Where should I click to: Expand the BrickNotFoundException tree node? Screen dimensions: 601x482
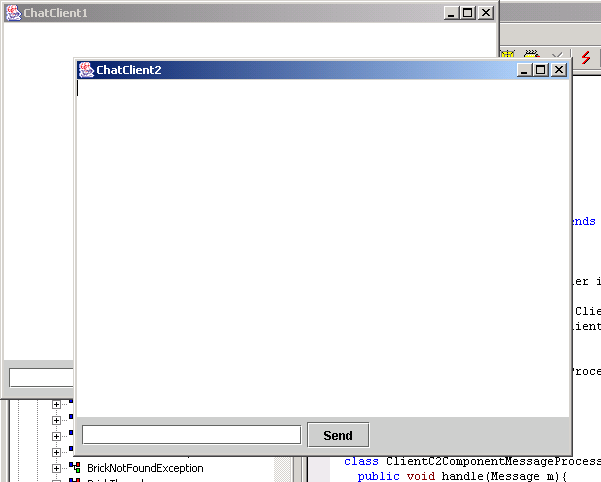pos(56,468)
